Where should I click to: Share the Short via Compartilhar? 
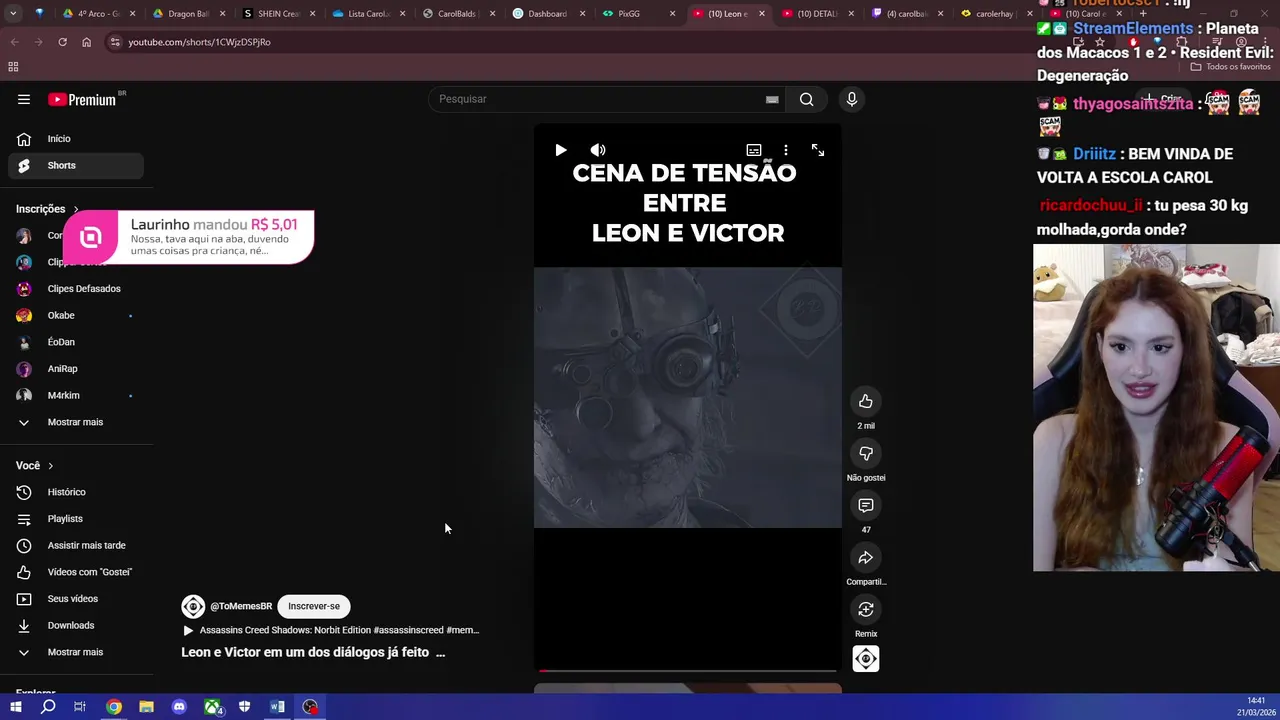(866, 557)
